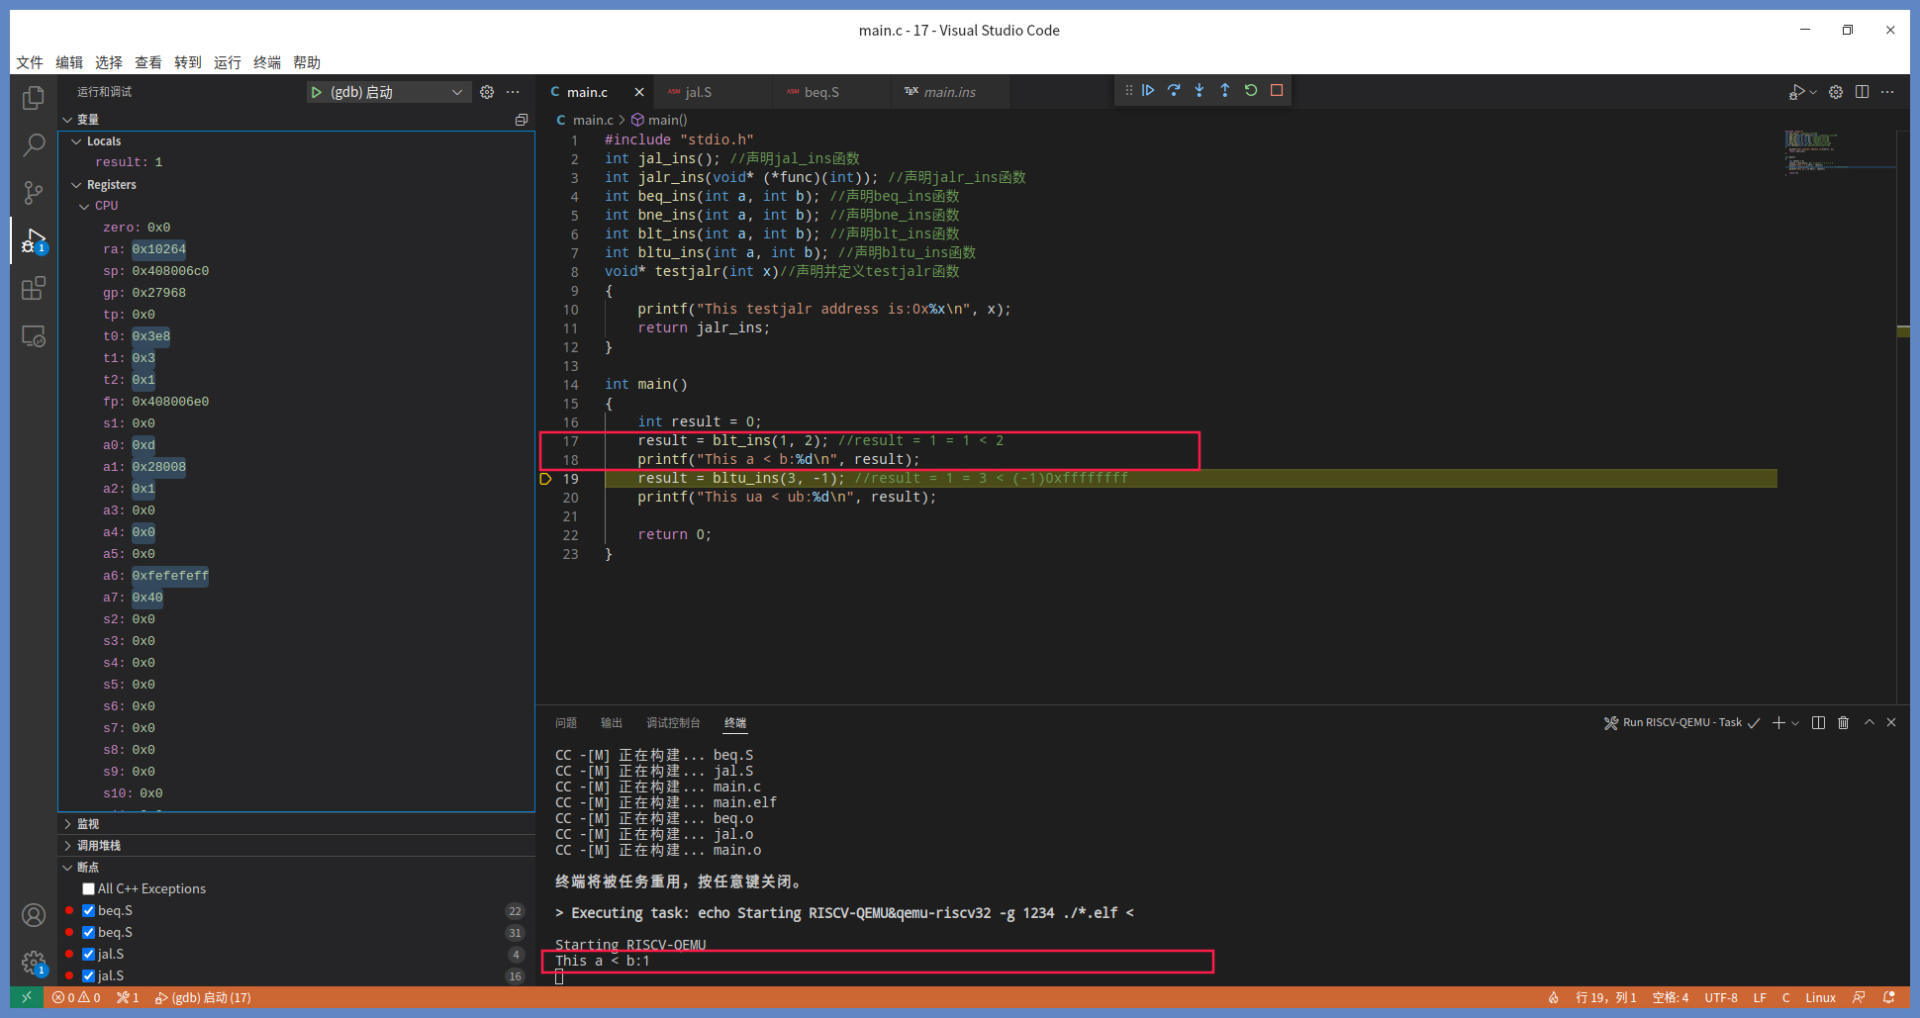Restart the debugging session
The height and width of the screenshot is (1018, 1920).
pyautogui.click(x=1251, y=90)
